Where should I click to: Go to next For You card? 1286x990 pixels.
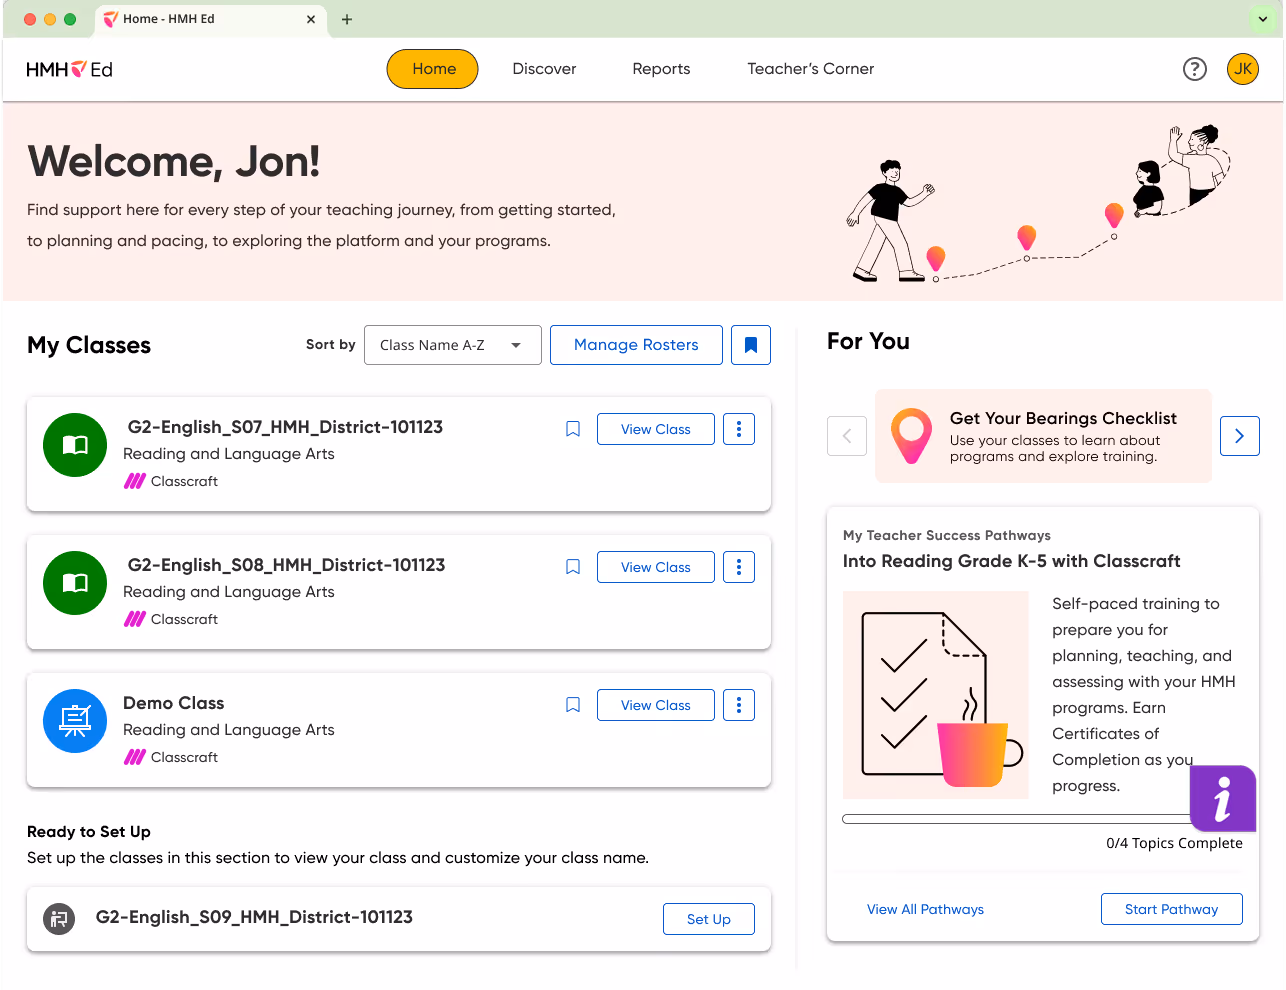tap(1240, 436)
